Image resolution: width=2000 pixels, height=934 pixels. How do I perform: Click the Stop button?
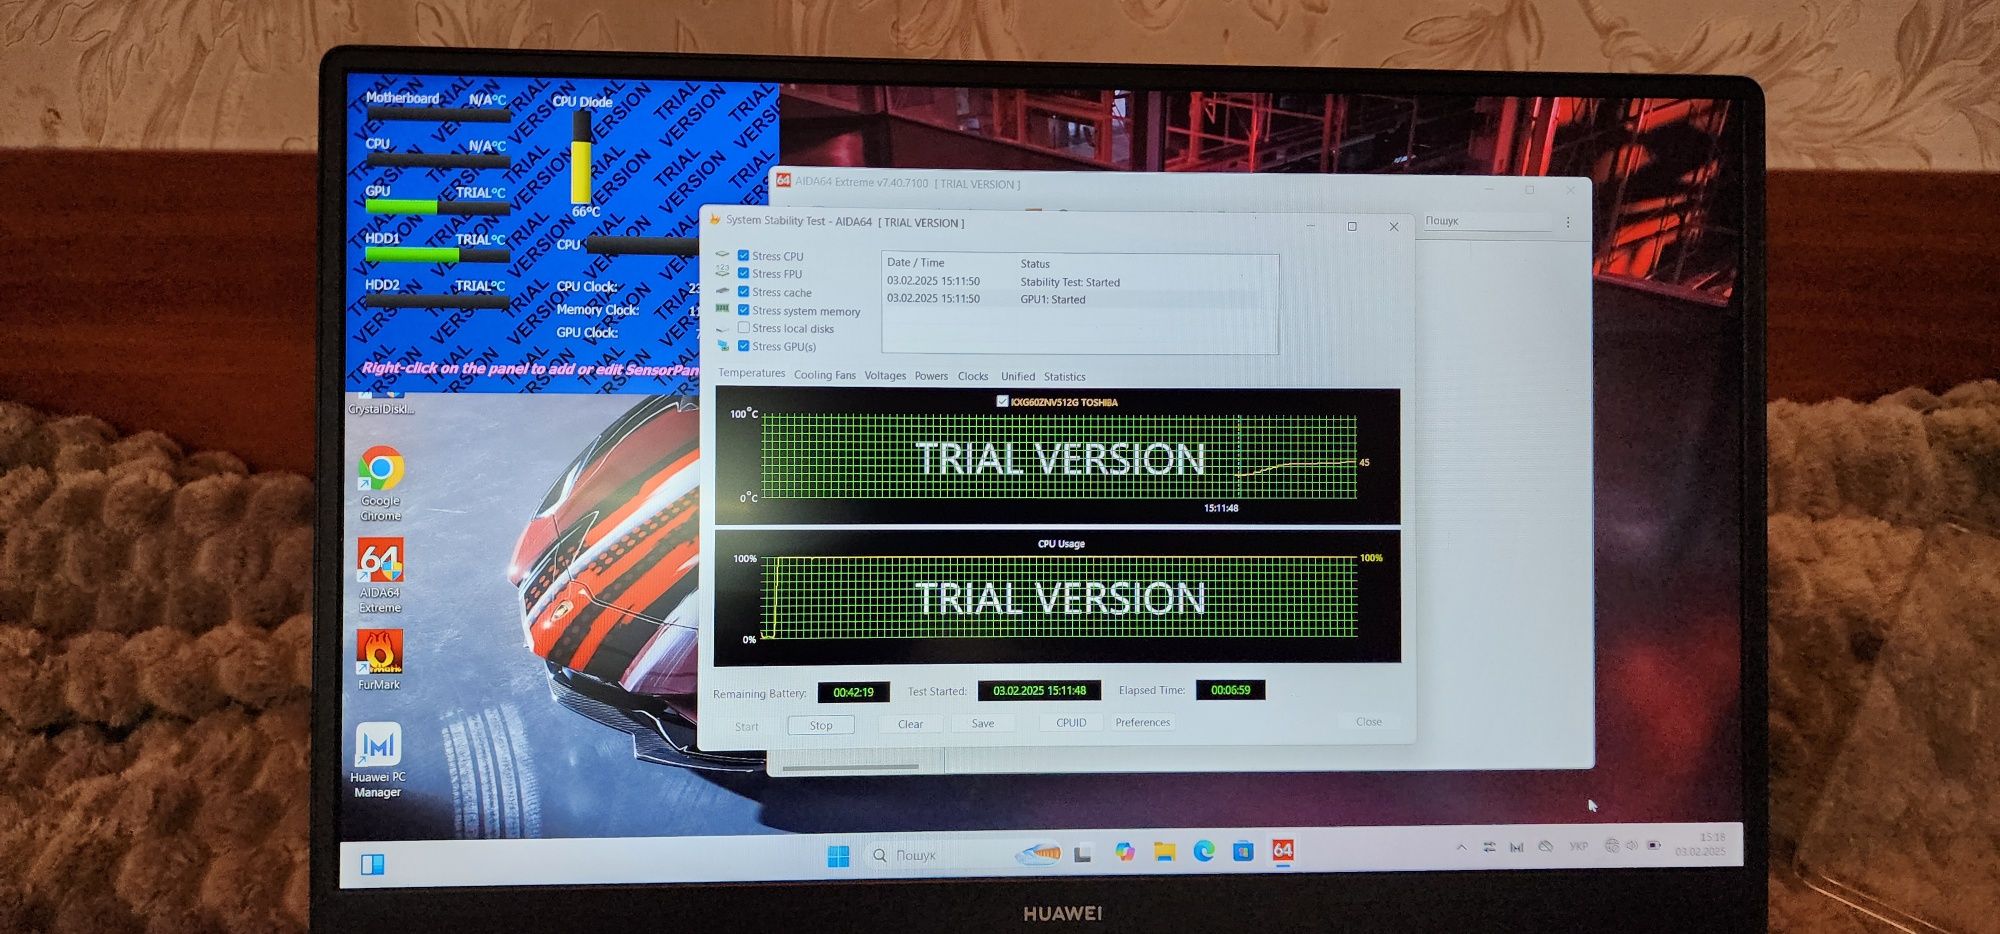tap(821, 725)
